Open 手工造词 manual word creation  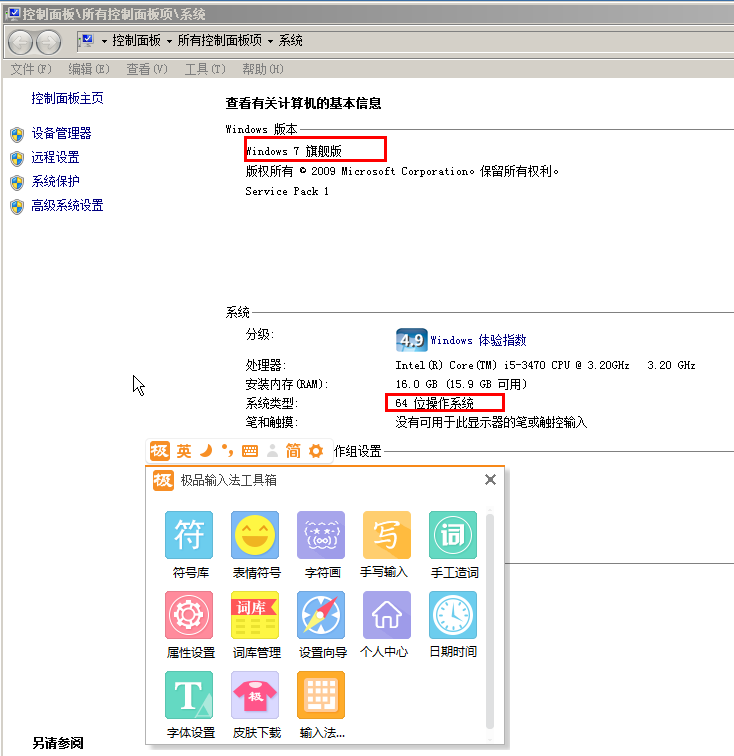(x=453, y=535)
